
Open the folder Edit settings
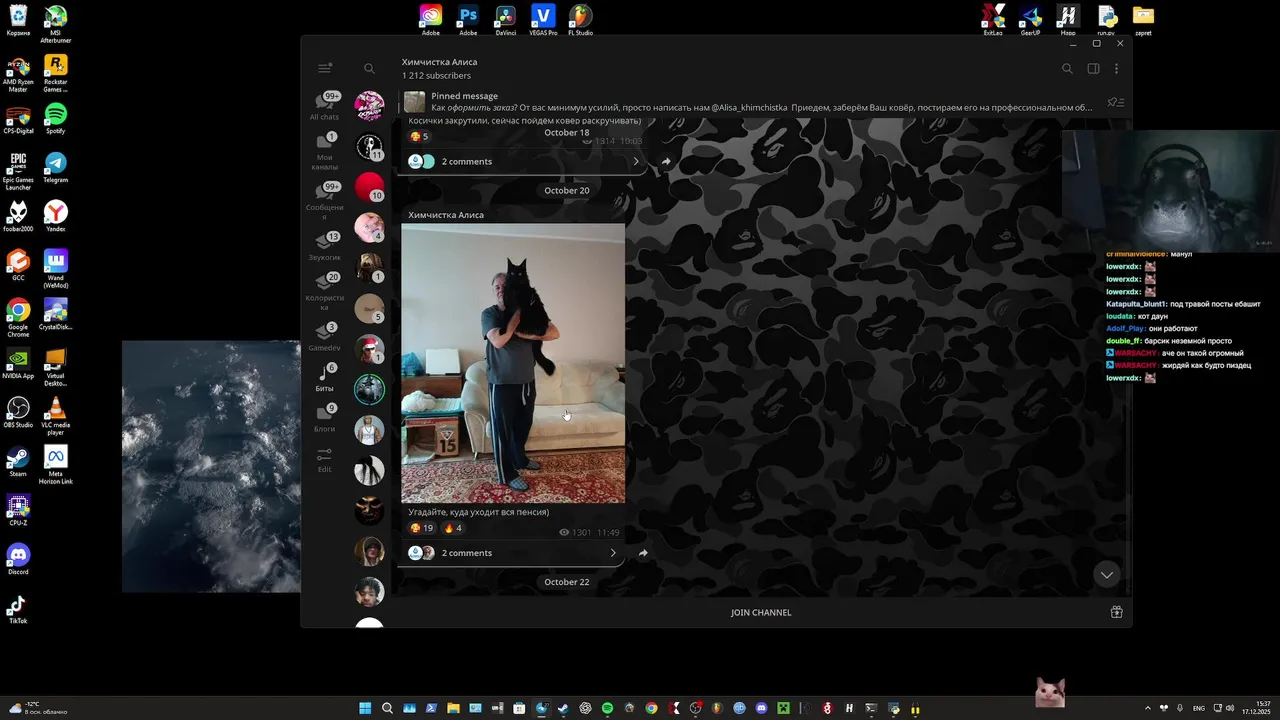tap(324, 460)
